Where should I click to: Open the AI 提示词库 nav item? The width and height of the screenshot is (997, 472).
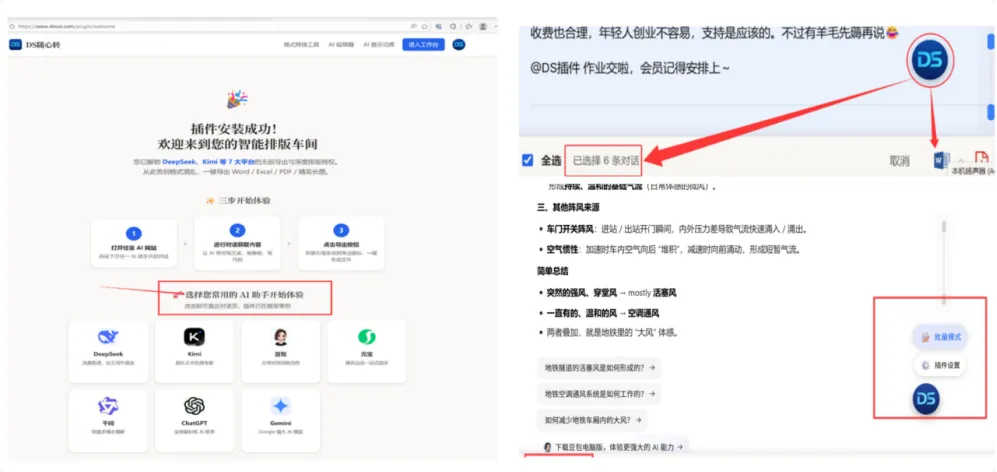pos(379,45)
